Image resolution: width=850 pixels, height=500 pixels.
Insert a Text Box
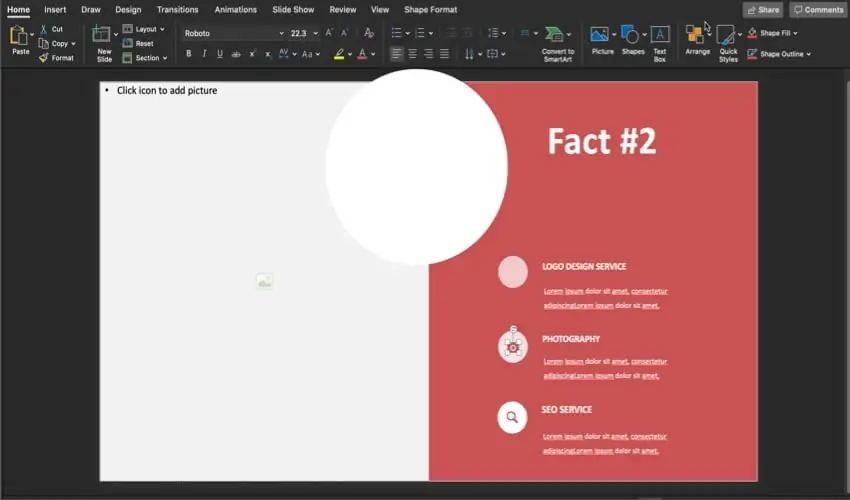tap(660, 42)
